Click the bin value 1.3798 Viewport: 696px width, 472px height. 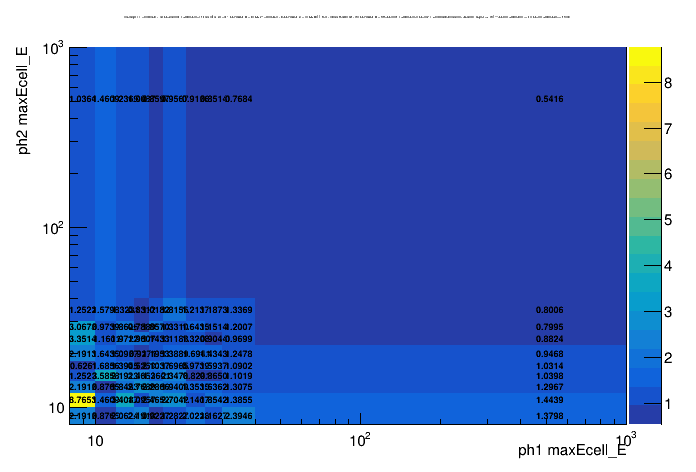549,415
